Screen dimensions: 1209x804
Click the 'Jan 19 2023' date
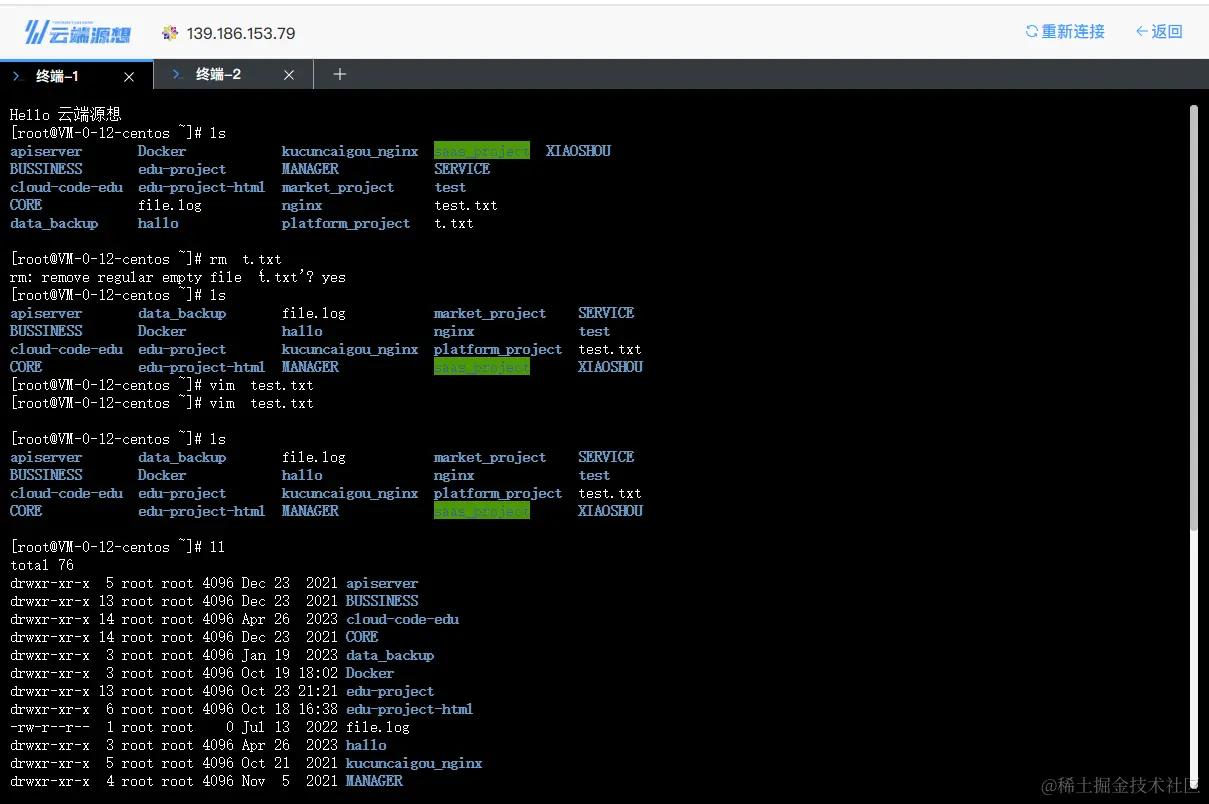[x=290, y=655]
